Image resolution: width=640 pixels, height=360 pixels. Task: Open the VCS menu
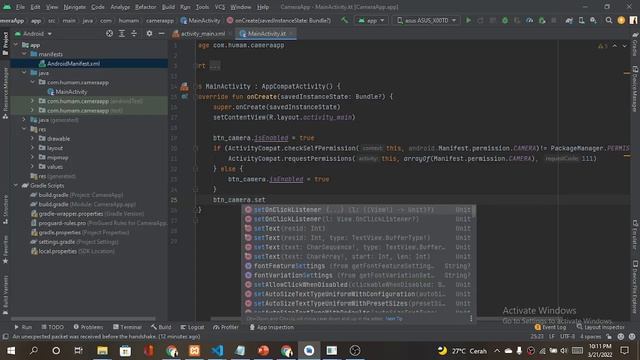click(220, 7)
